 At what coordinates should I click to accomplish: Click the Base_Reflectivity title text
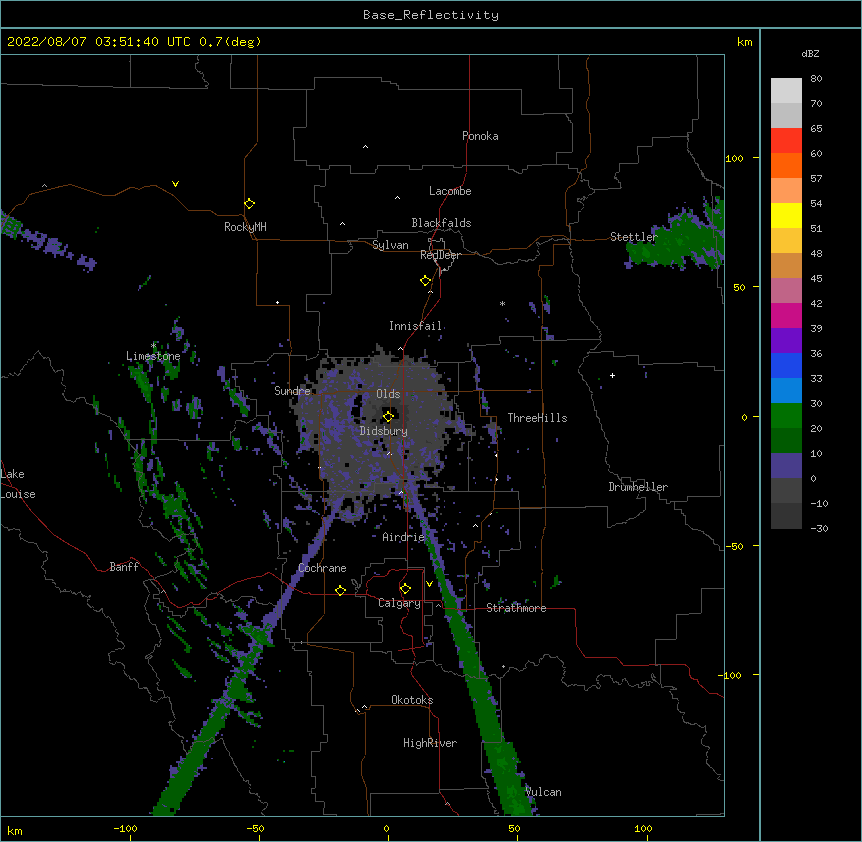coord(431,15)
